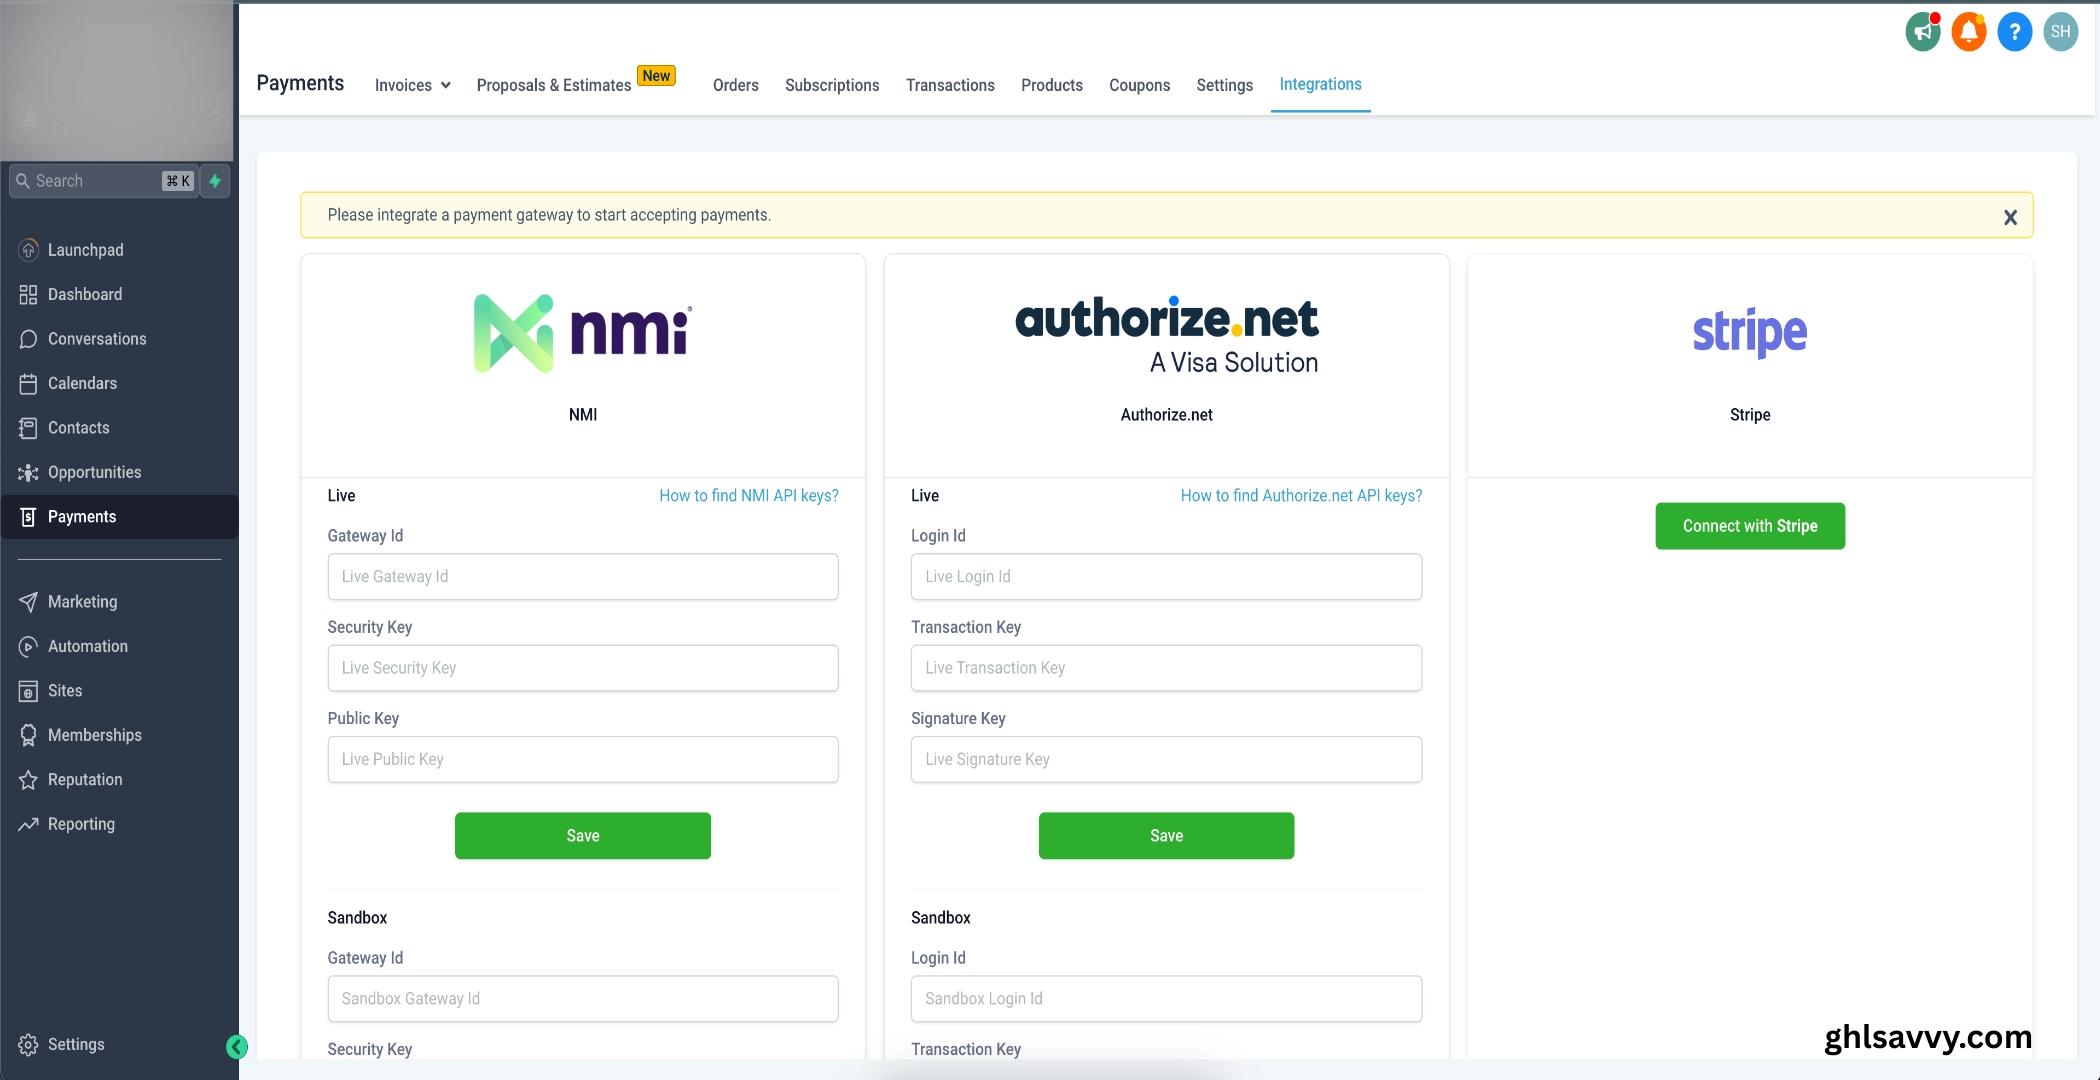Open How to find NMI API keys link
The width and height of the screenshot is (2100, 1080).
pyautogui.click(x=749, y=496)
